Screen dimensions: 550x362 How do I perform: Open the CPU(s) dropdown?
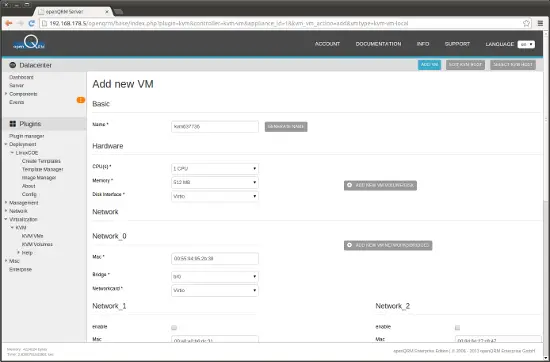(x=215, y=169)
